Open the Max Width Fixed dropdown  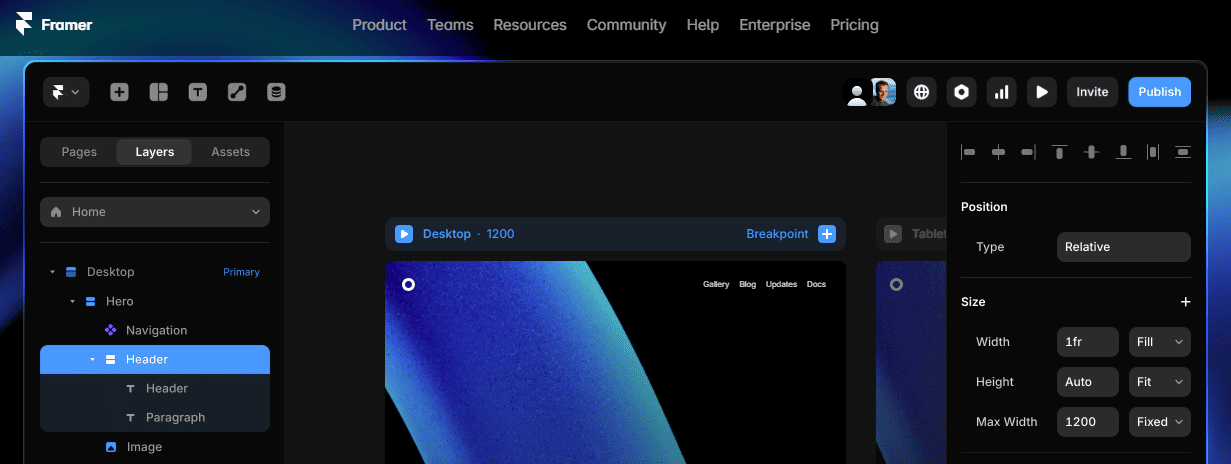pos(1160,422)
